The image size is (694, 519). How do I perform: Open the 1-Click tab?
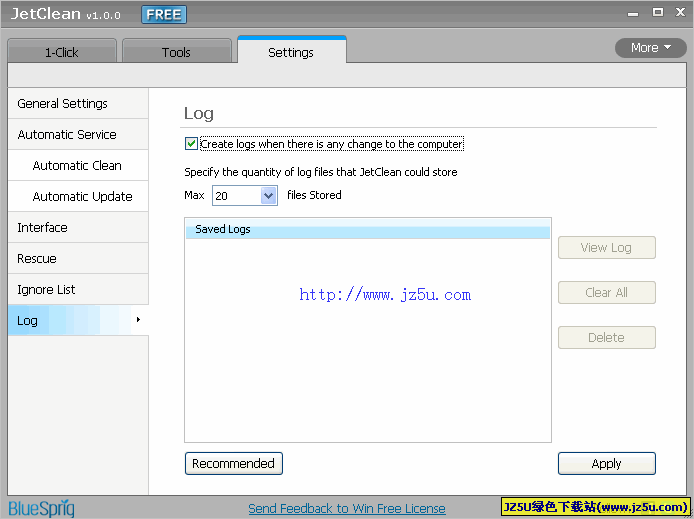62,51
